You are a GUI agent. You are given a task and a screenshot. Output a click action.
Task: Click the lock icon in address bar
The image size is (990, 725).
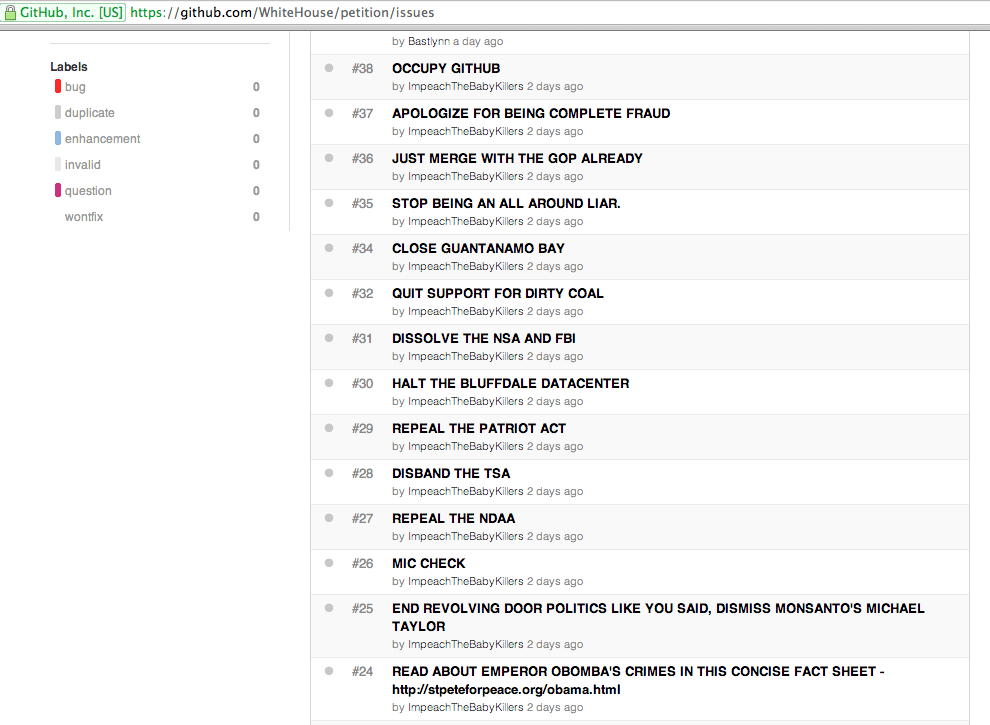10,13
